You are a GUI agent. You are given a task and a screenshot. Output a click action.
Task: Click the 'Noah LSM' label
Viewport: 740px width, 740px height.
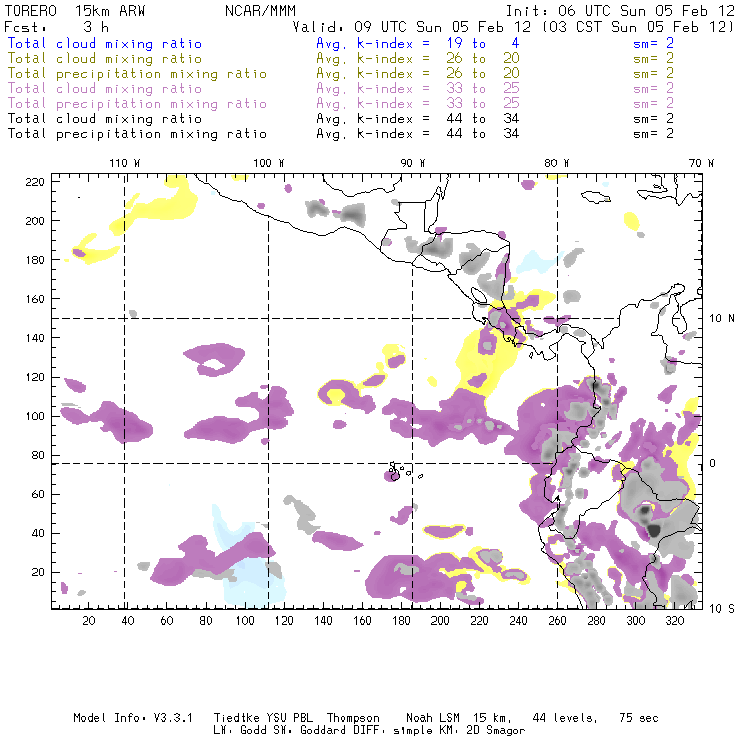pos(433,718)
